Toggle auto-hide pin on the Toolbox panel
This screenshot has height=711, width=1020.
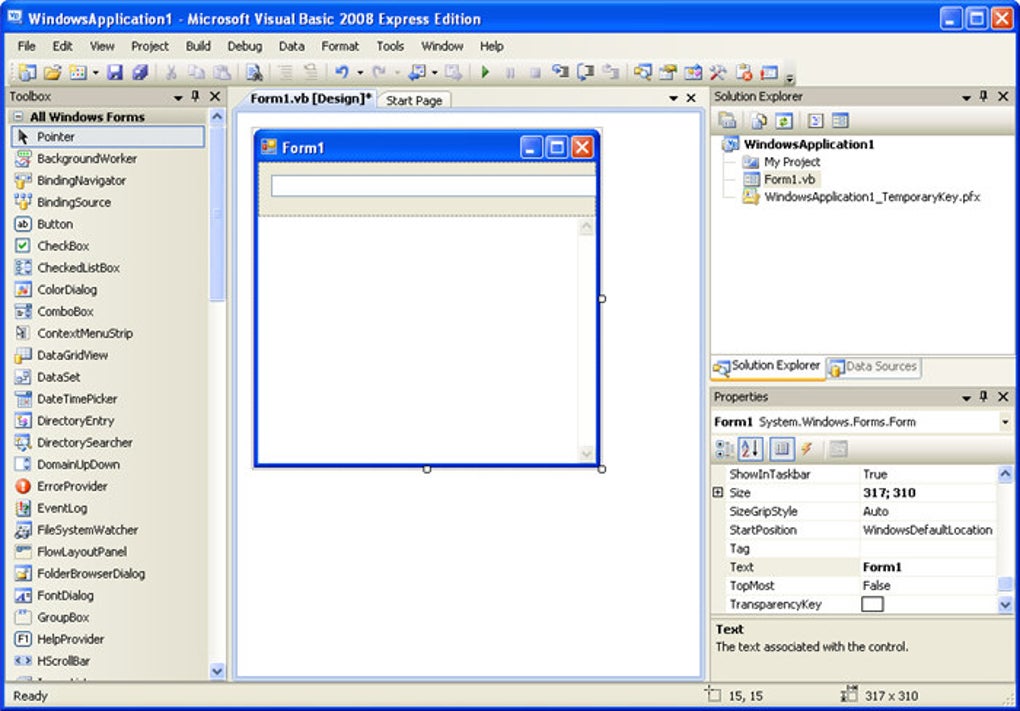tap(196, 96)
